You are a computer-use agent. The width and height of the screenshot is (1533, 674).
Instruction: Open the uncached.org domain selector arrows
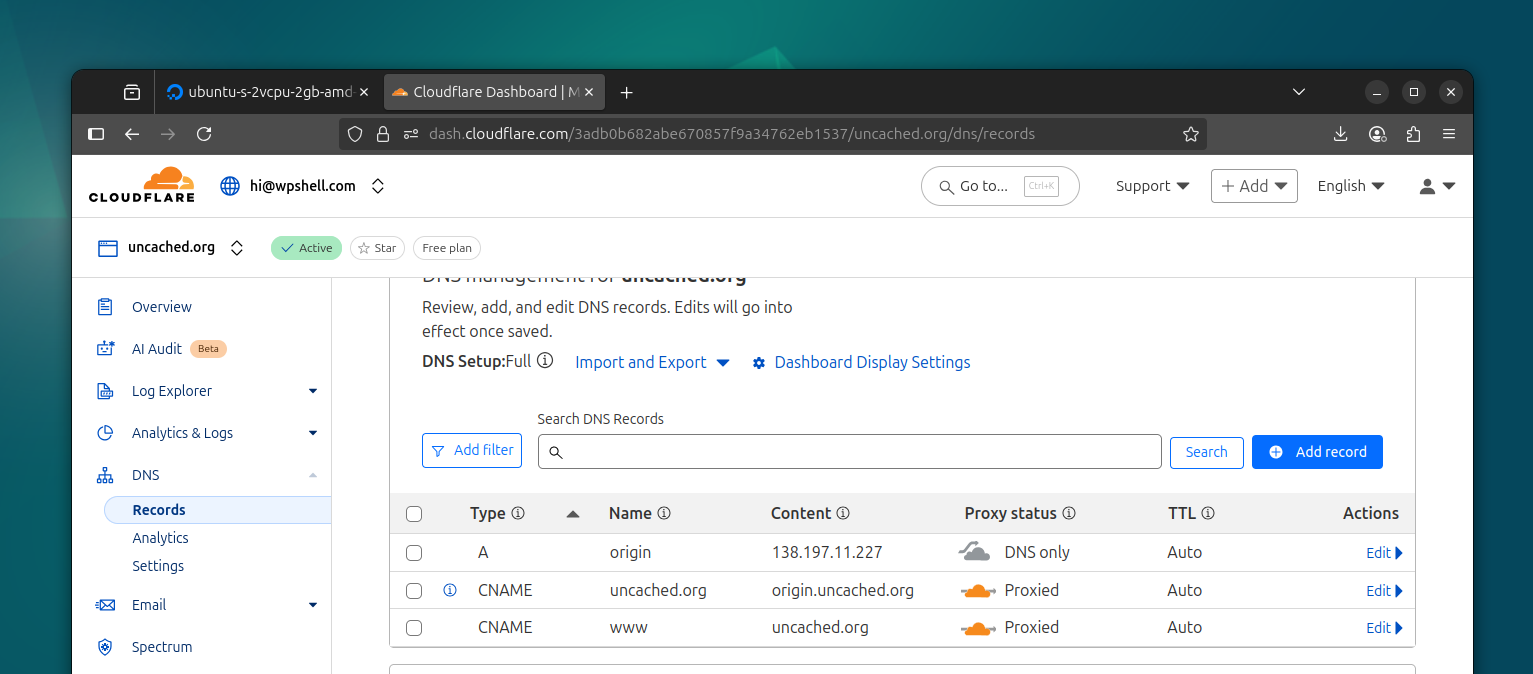(237, 248)
